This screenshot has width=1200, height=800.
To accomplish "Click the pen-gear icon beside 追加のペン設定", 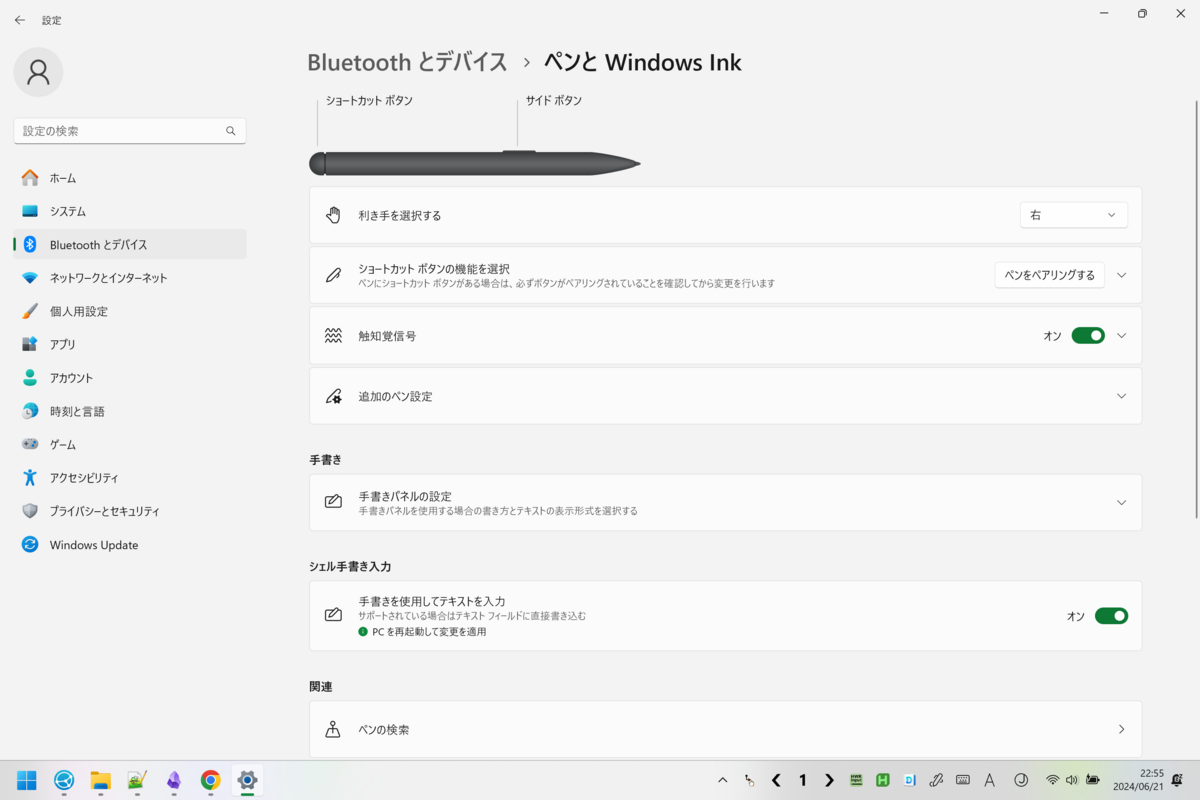I will (x=334, y=396).
